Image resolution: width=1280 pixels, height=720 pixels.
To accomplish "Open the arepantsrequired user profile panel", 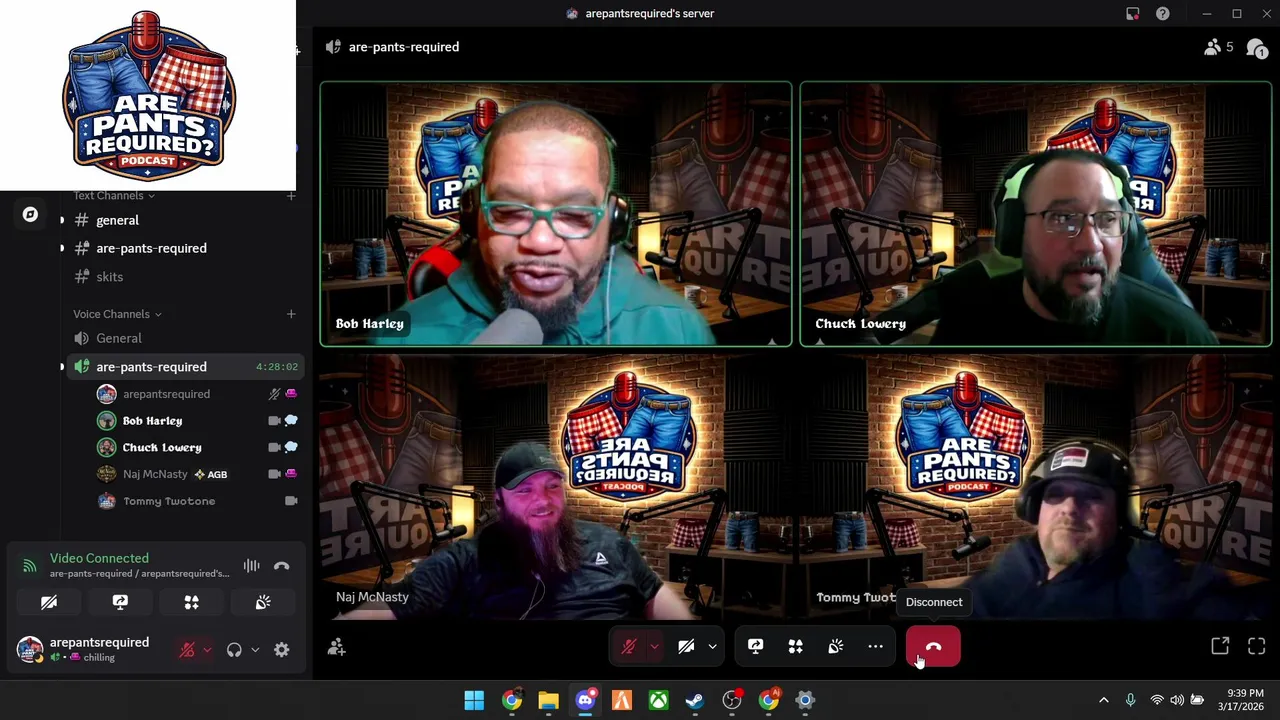I will 84,649.
